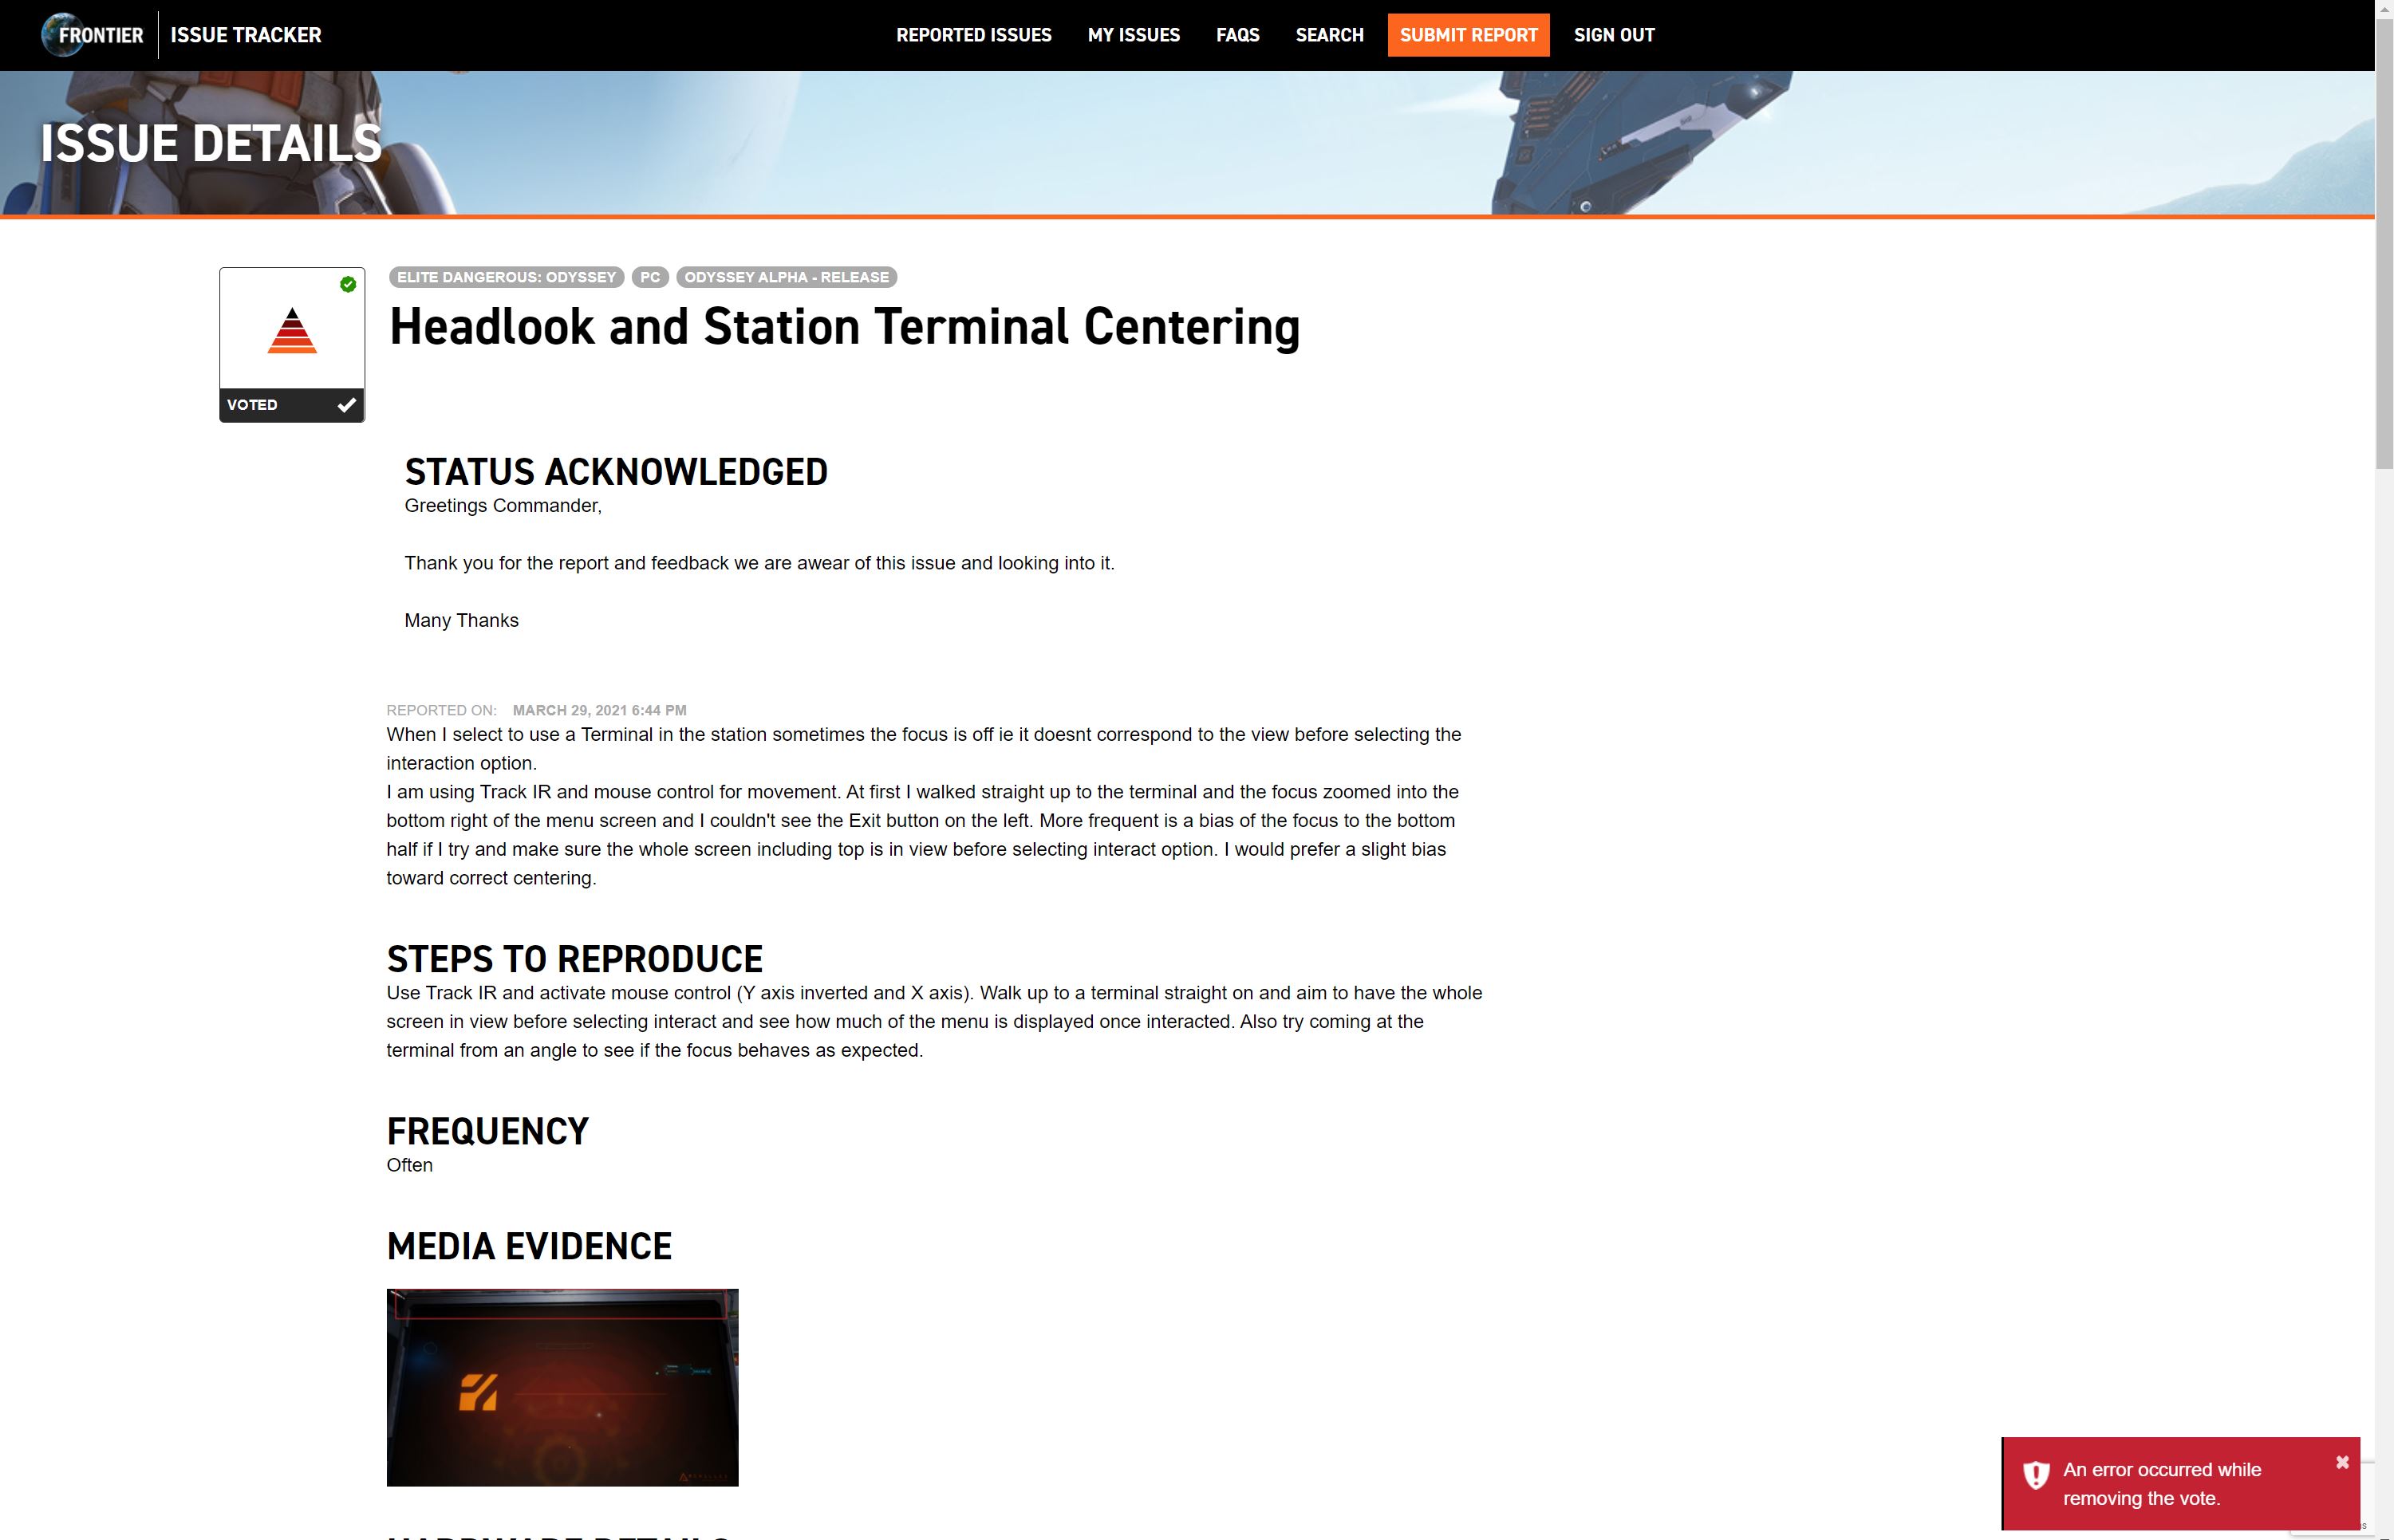Click the 'Many Thanks' line
The width and height of the screenshot is (2394, 1540).
coord(461,620)
